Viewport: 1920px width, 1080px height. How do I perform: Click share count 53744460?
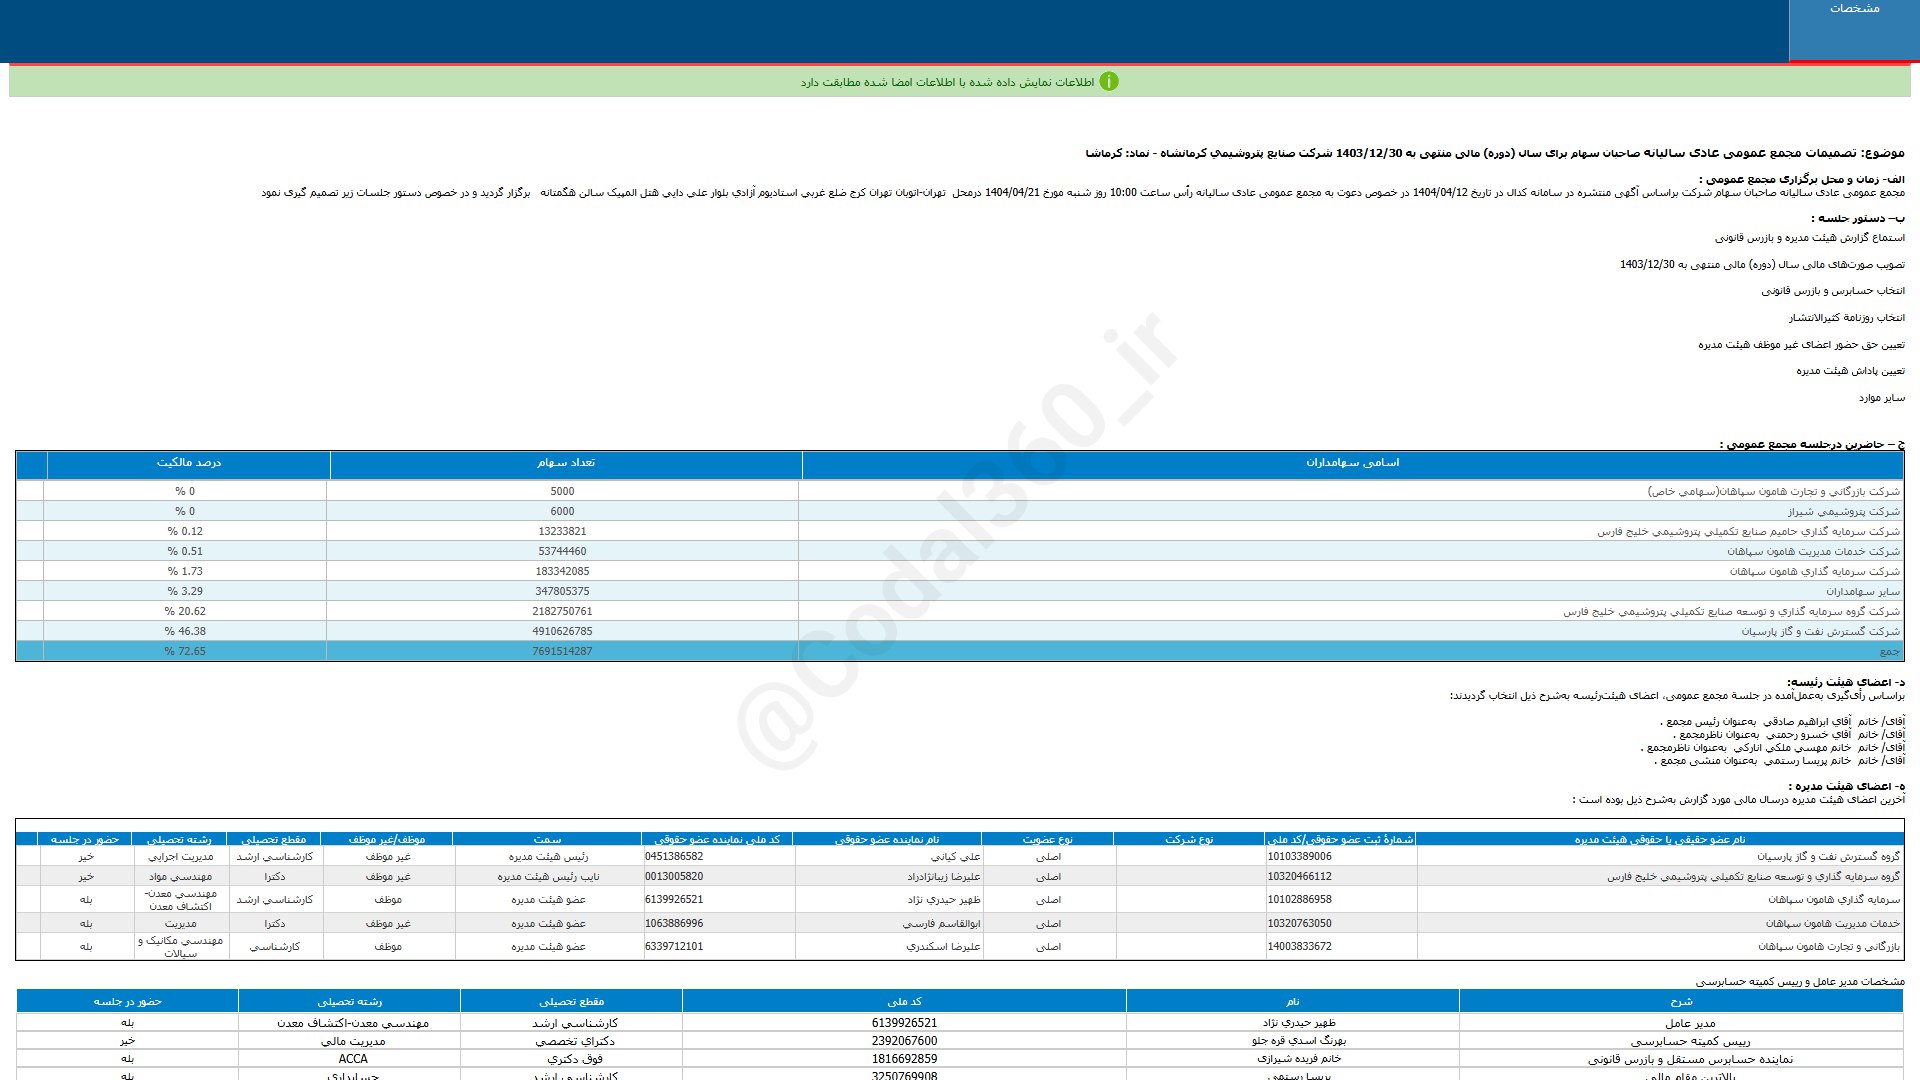pos(562,551)
